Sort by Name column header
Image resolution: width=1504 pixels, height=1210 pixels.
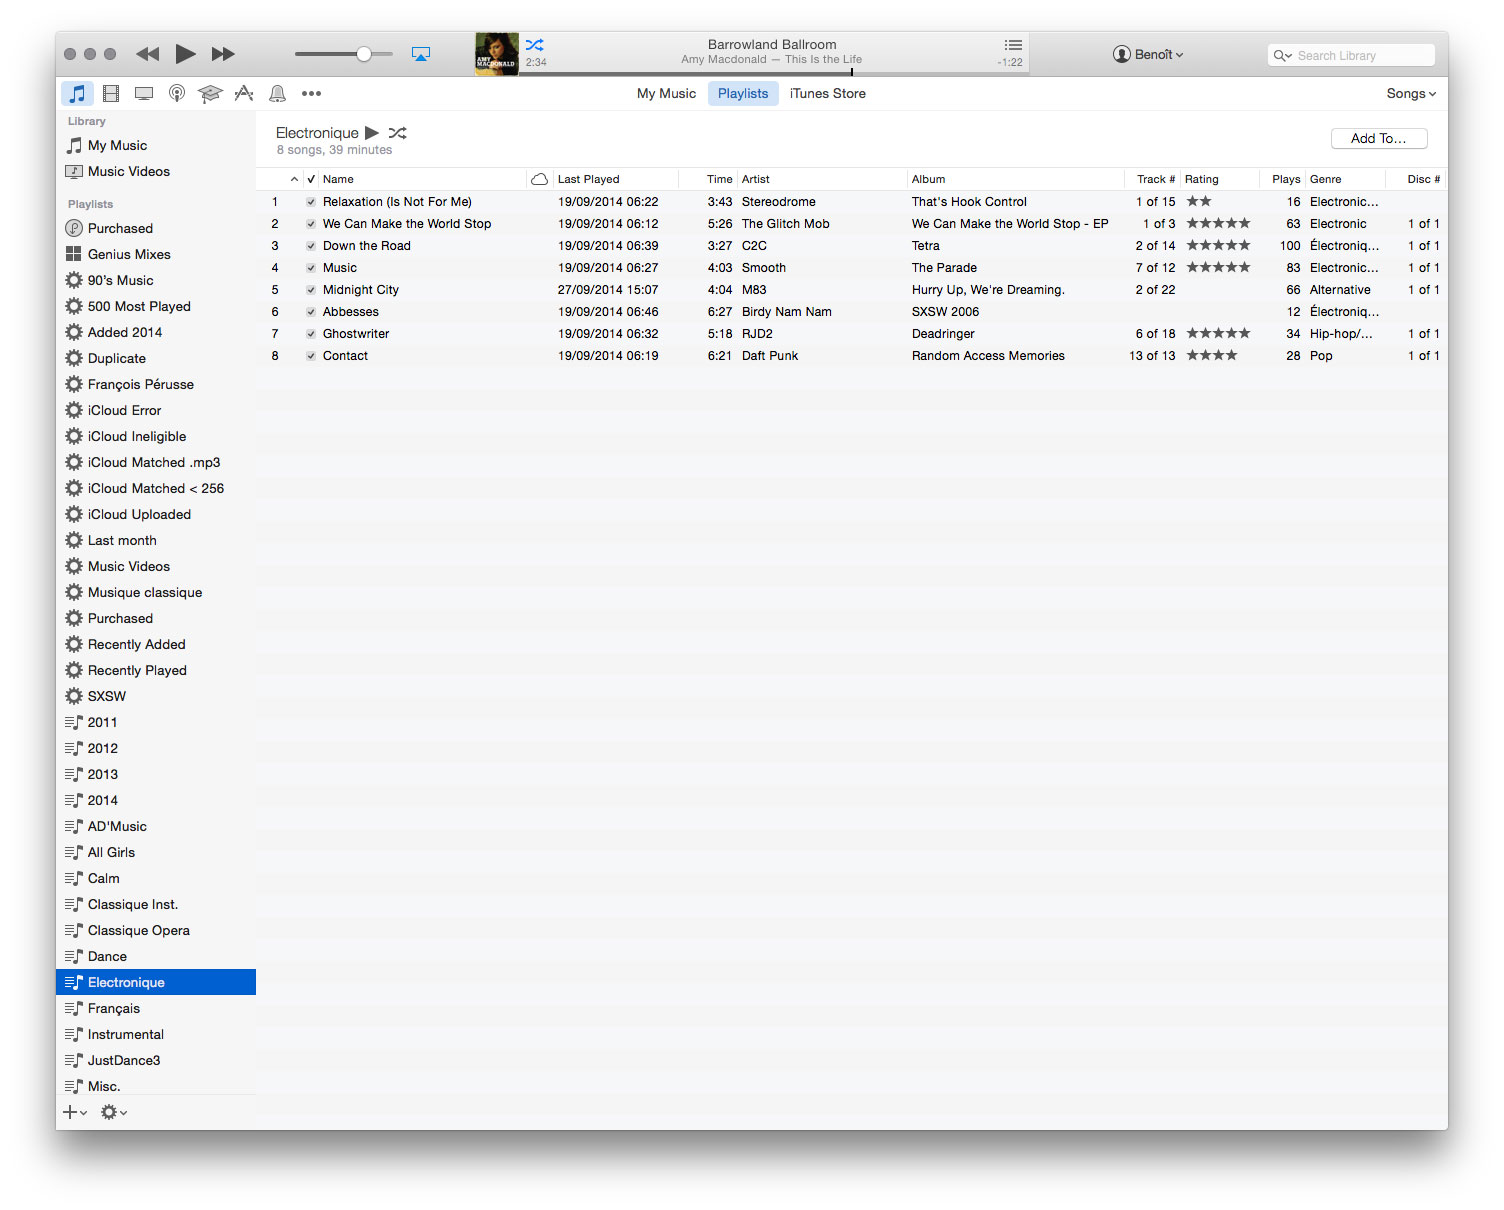(x=423, y=179)
